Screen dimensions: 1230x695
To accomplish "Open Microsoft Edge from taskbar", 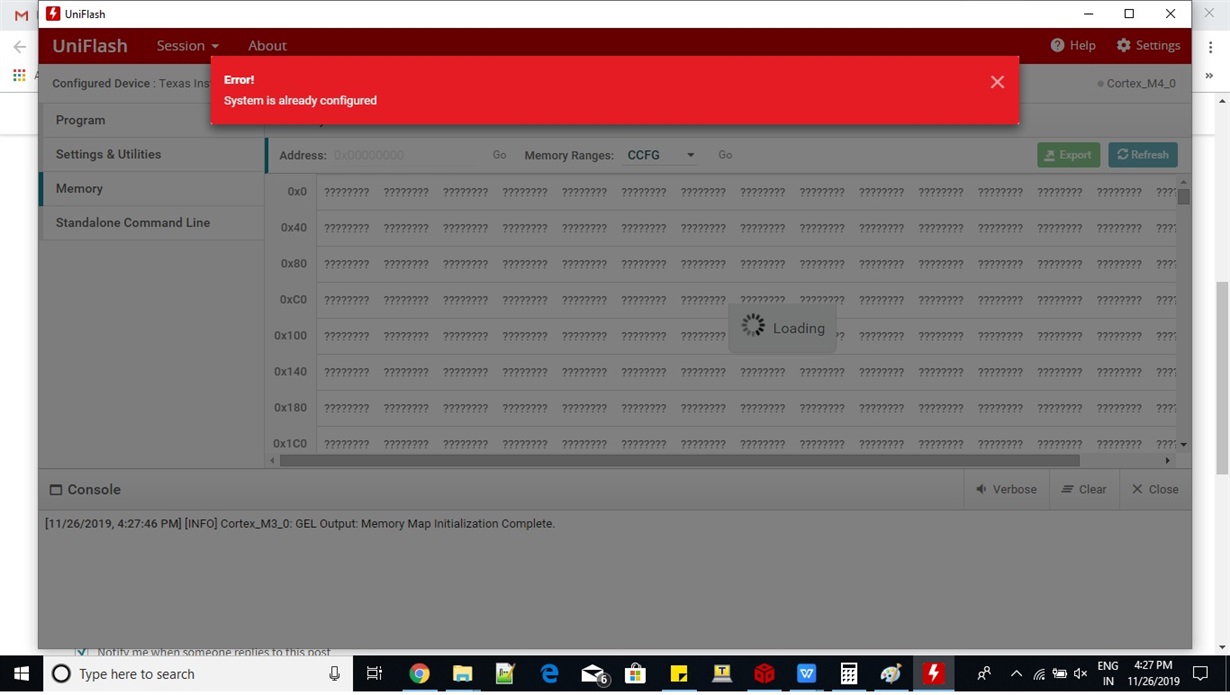I will (549, 674).
